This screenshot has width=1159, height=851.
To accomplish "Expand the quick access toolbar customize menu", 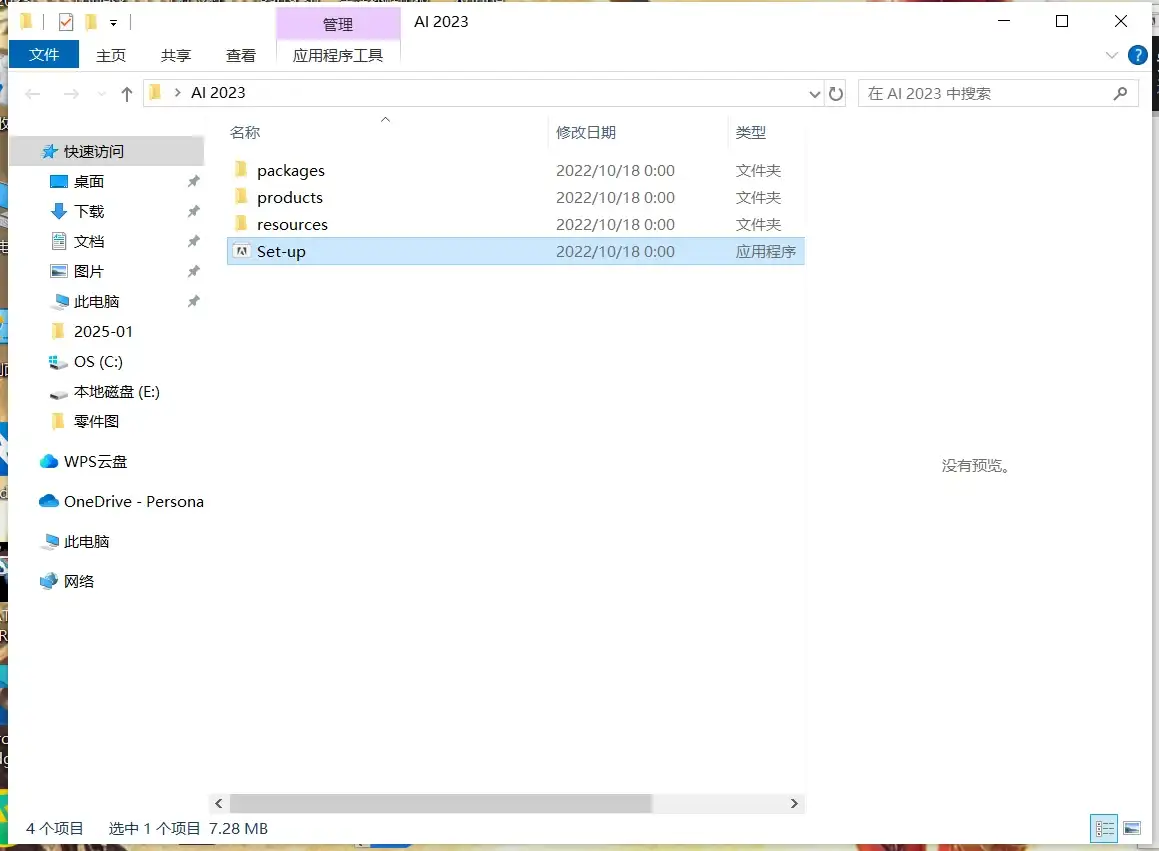I will [x=113, y=21].
